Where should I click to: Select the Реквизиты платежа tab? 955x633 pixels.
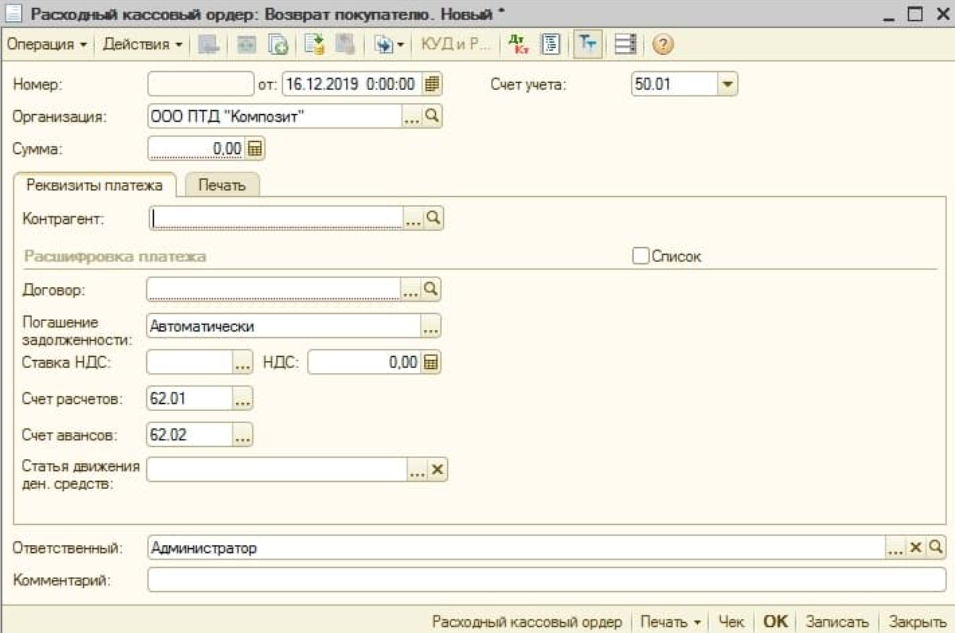[94, 185]
